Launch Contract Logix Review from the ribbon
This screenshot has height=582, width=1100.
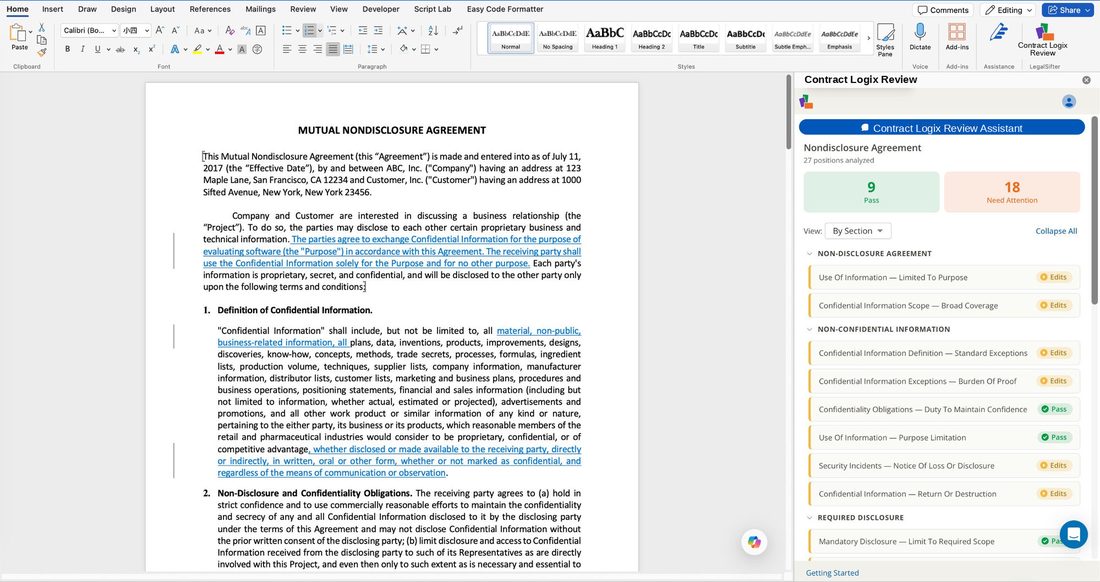1043,39
